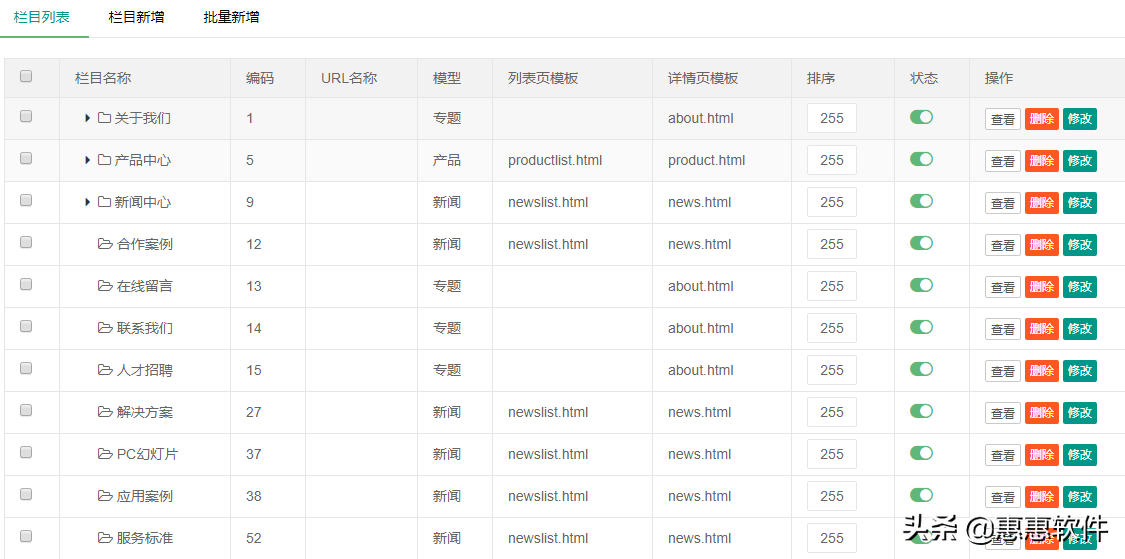Image resolution: width=1125 pixels, height=559 pixels.
Task: Click the sort order field for 产品中心
Action: [831, 160]
